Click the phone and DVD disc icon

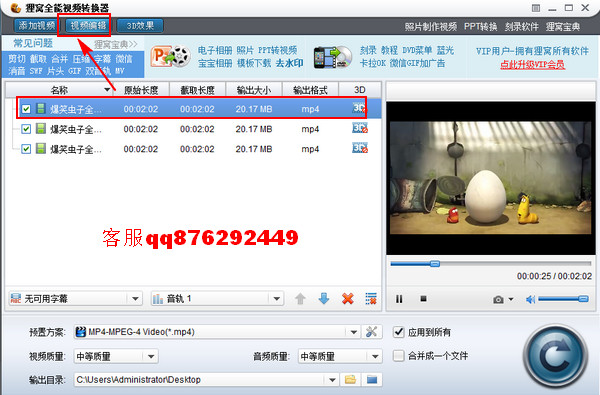point(333,57)
